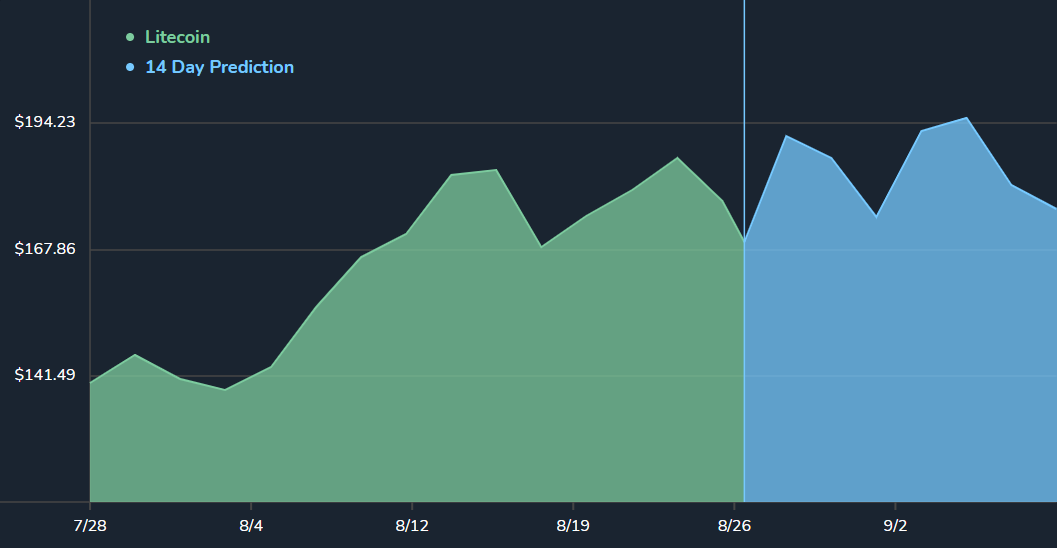Click the $167.86 y-axis label
Image resolution: width=1057 pixels, height=548 pixels.
coord(45,249)
